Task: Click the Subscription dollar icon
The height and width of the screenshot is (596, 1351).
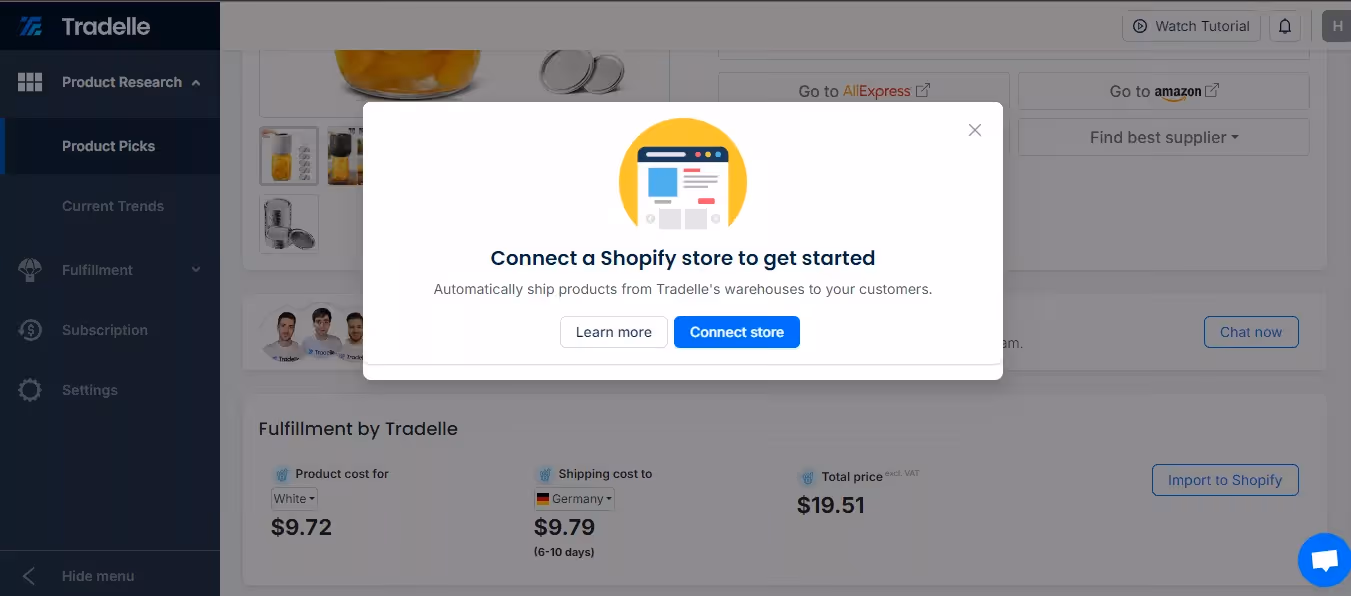Action: tap(30, 330)
